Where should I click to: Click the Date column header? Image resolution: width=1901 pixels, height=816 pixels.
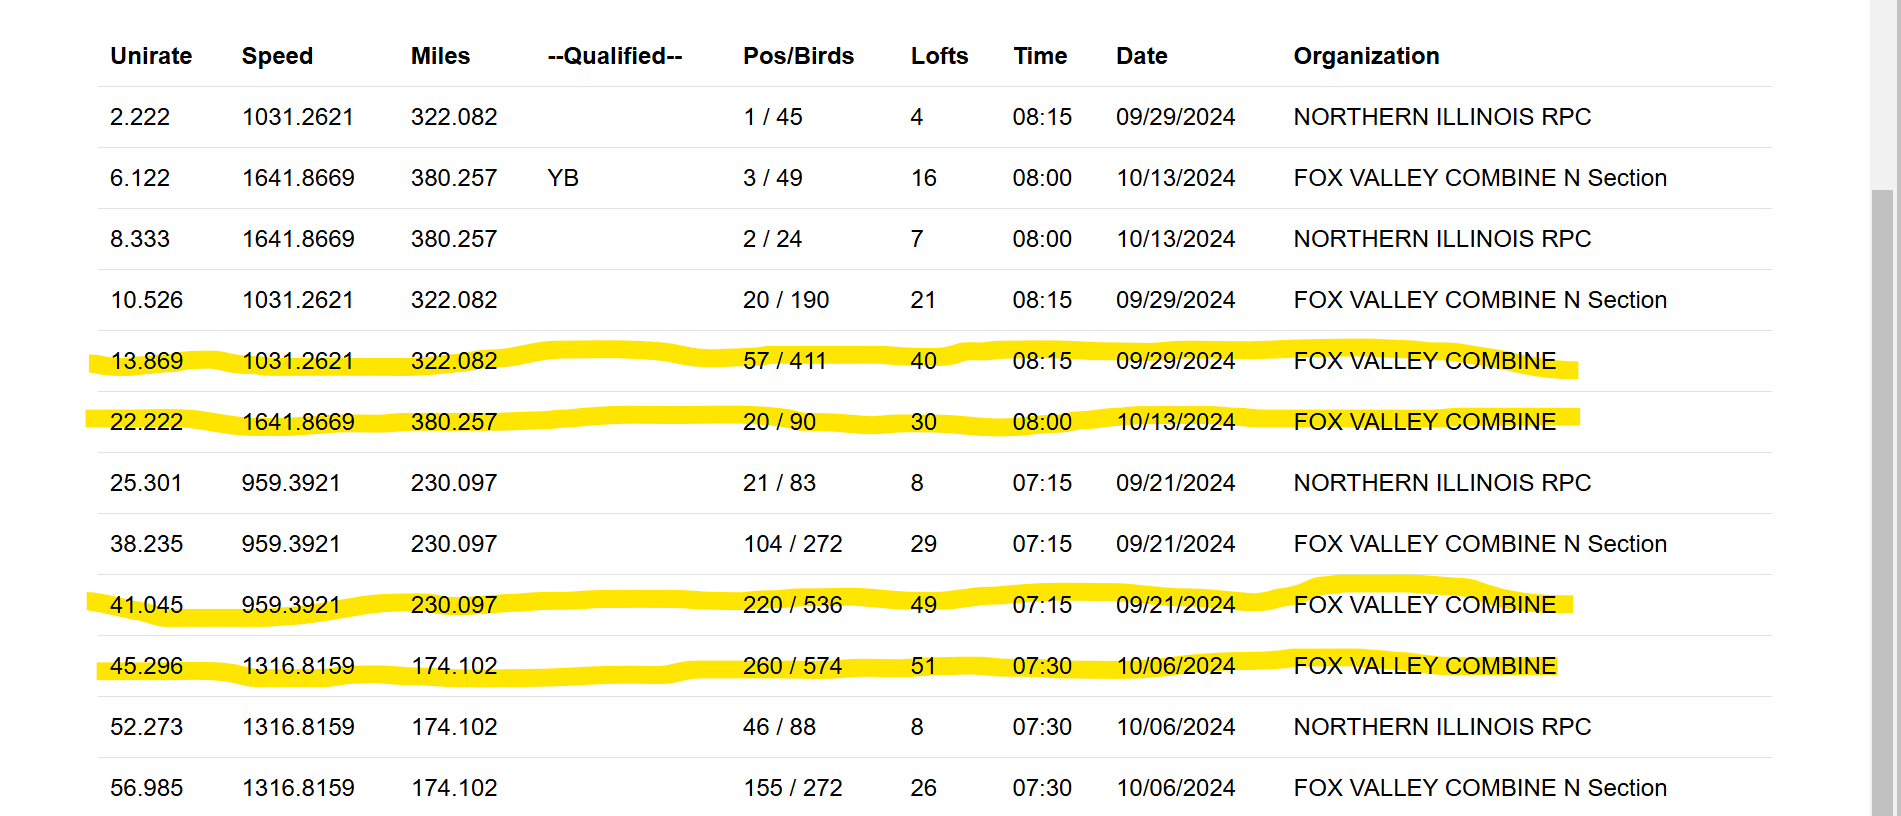point(1141,56)
